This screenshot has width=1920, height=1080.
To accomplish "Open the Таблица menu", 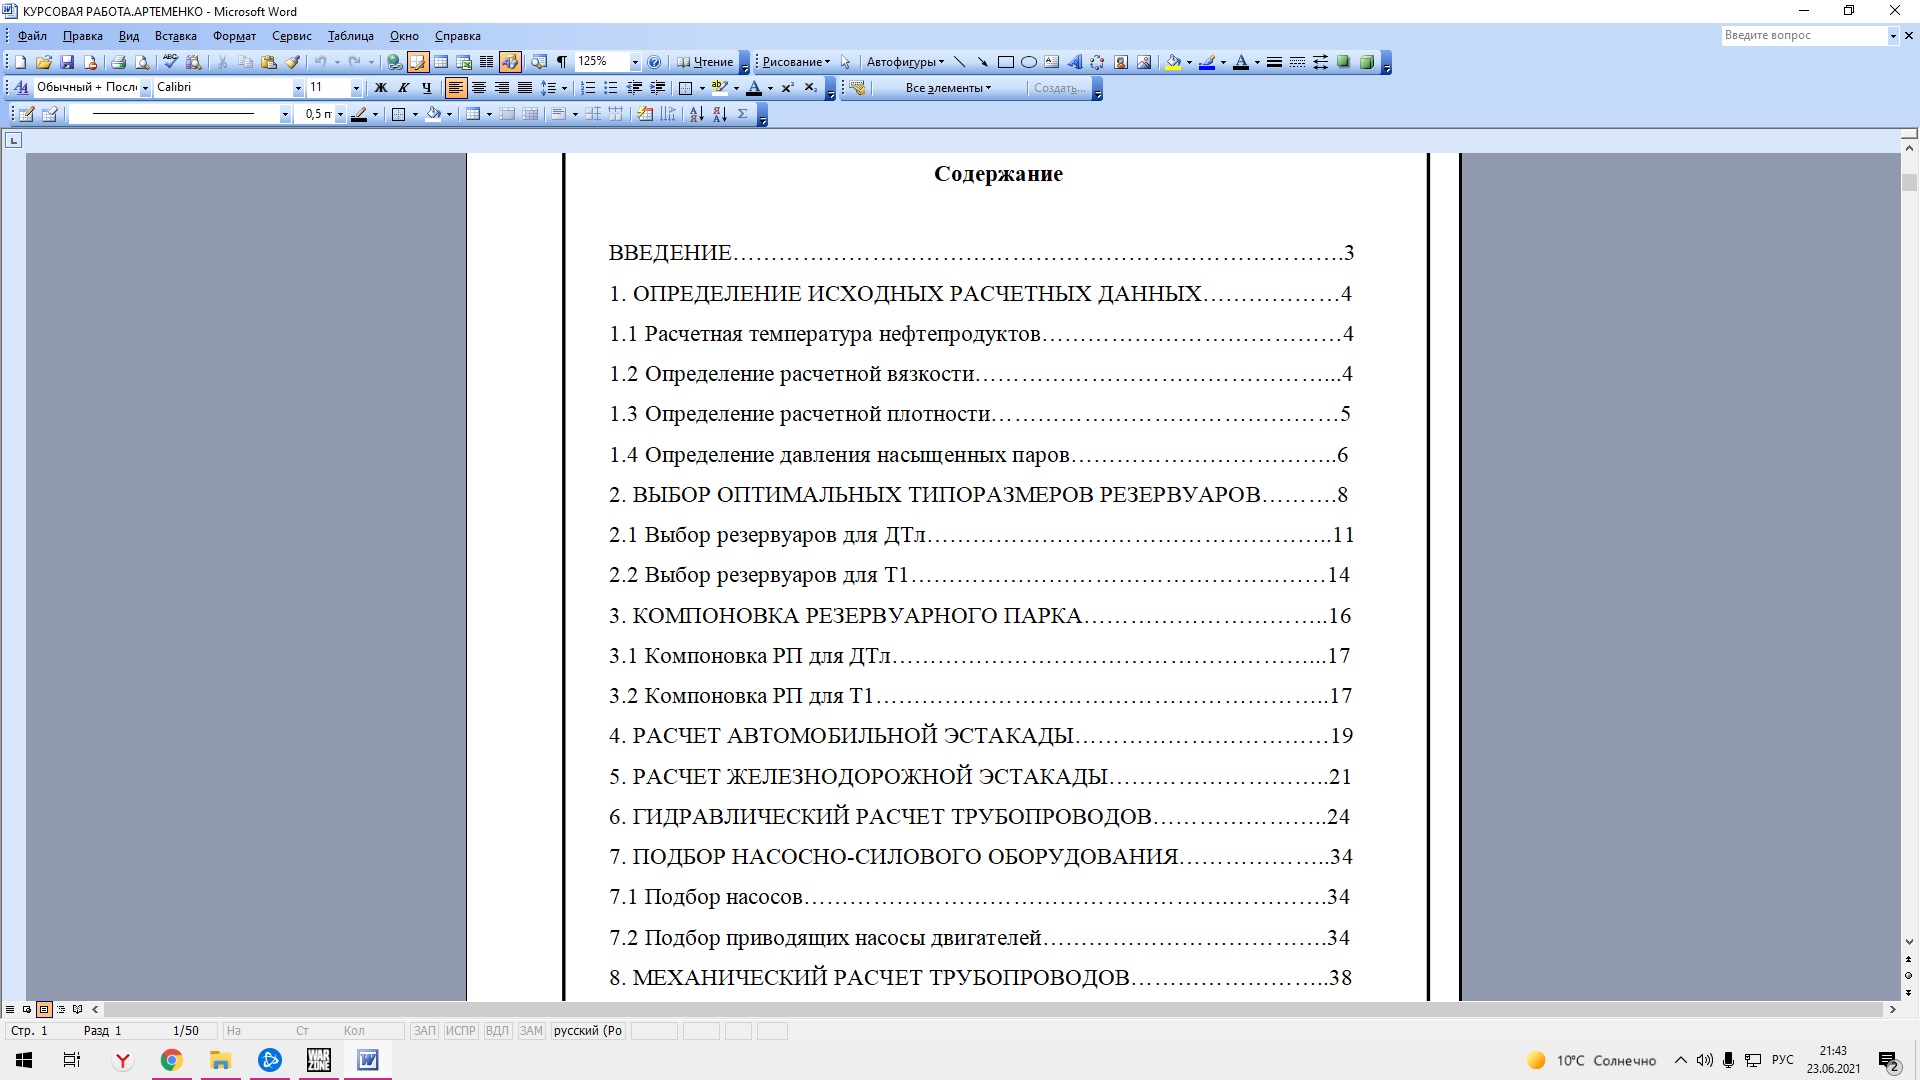I will point(350,36).
